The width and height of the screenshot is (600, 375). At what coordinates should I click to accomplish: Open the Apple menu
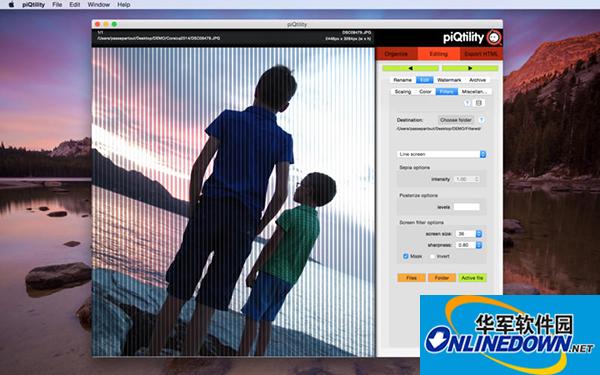(11, 5)
